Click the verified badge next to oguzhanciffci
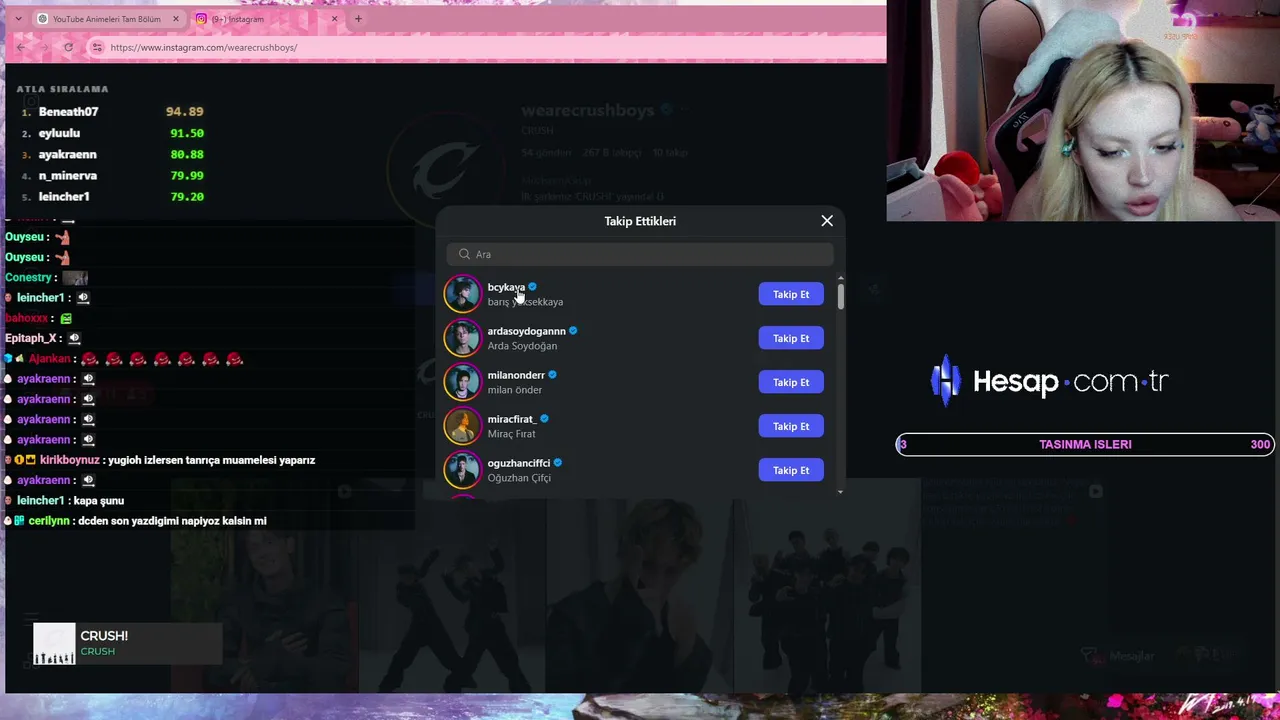Screen dimensions: 1280x720 pos(558,463)
